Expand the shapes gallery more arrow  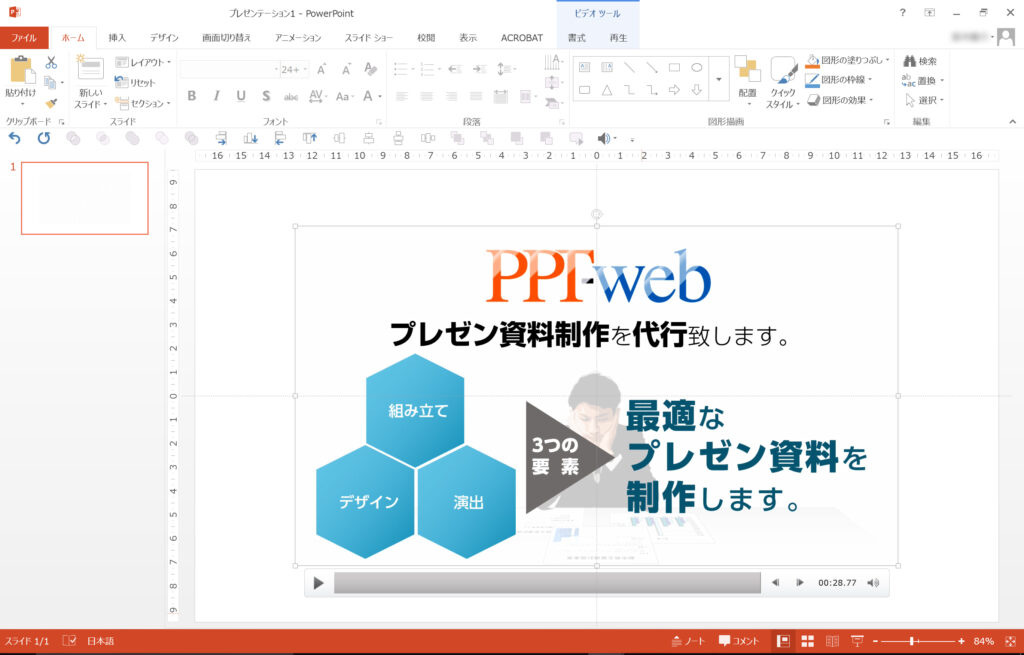718,79
